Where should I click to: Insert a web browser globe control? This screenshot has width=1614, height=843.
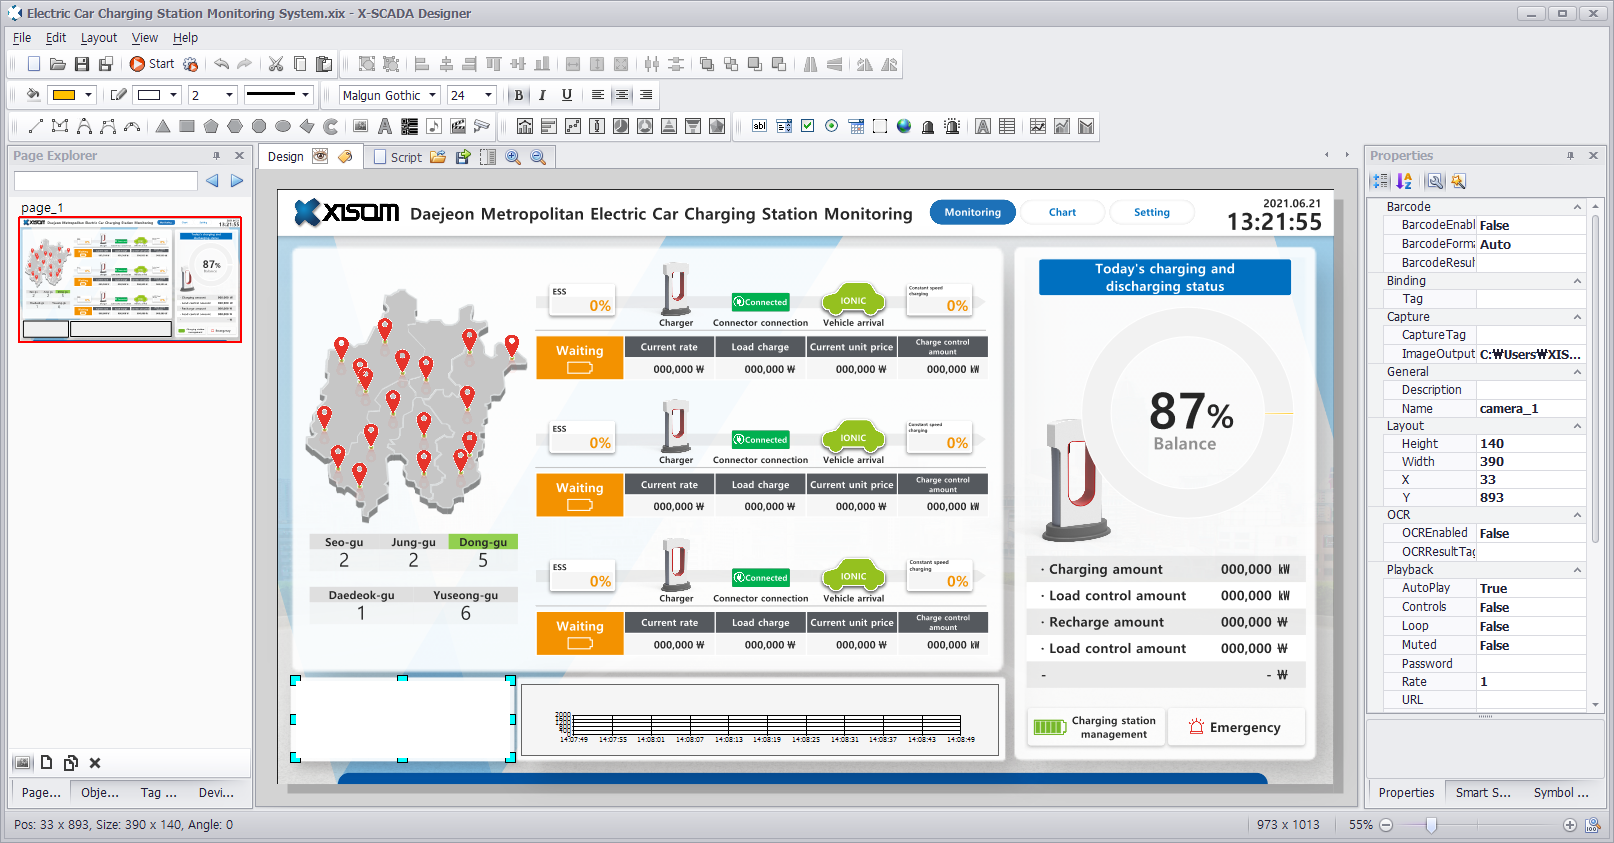click(x=904, y=126)
